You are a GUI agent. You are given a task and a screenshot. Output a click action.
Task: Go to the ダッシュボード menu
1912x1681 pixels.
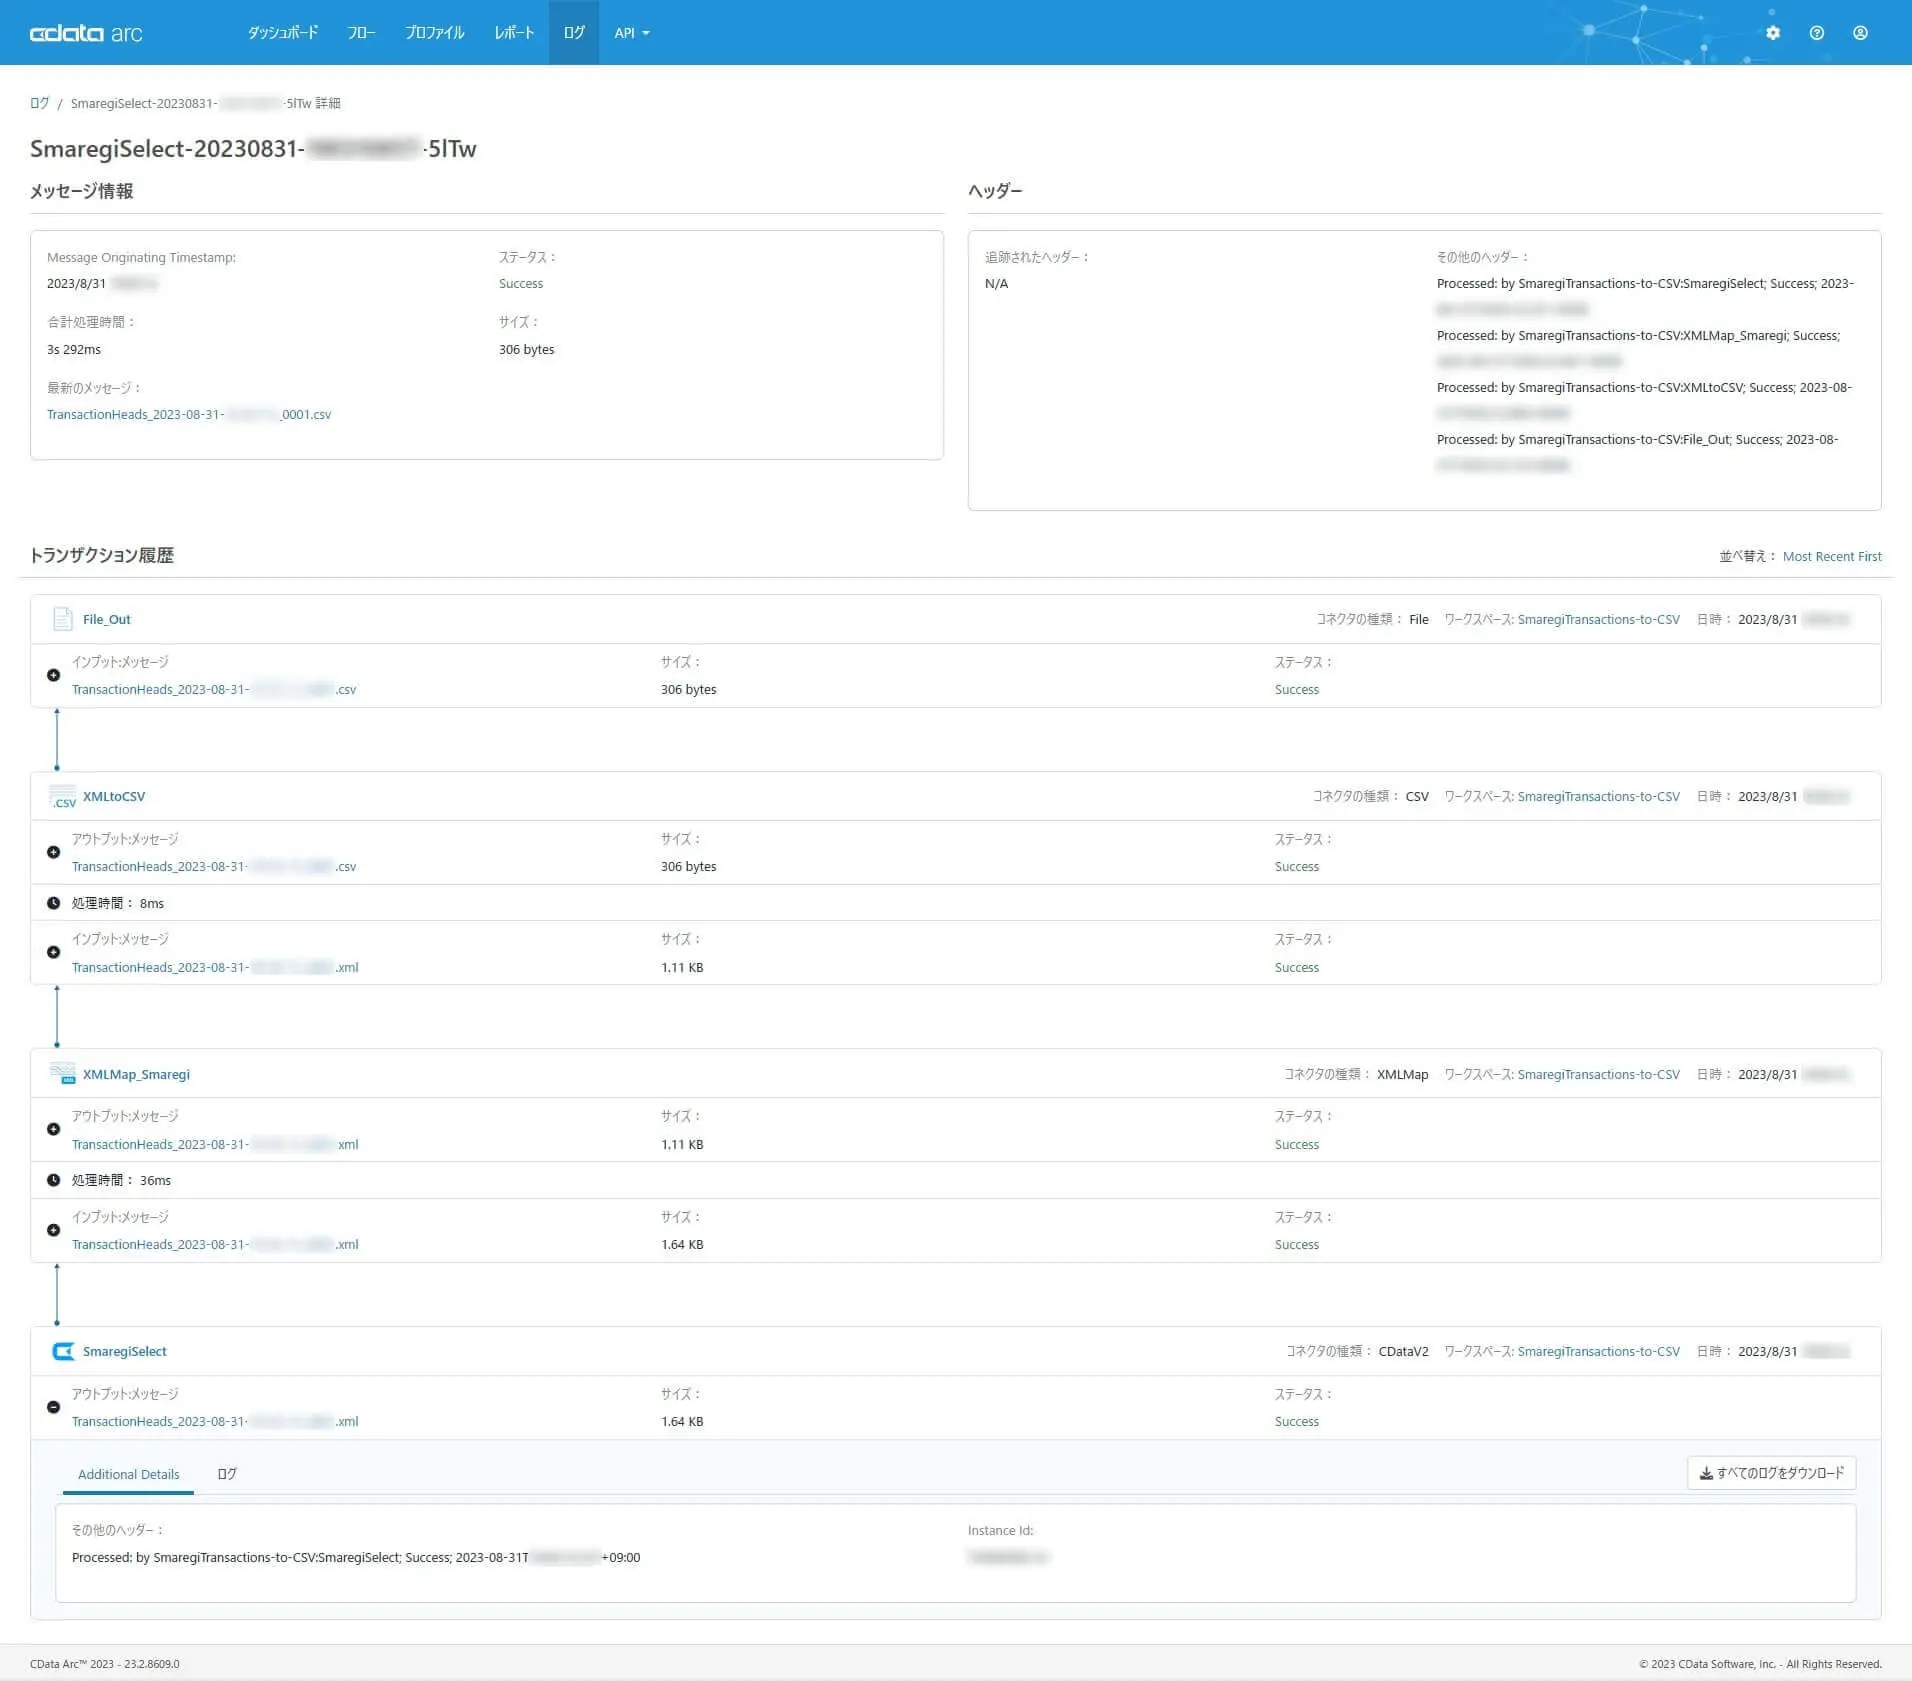pyautogui.click(x=283, y=33)
